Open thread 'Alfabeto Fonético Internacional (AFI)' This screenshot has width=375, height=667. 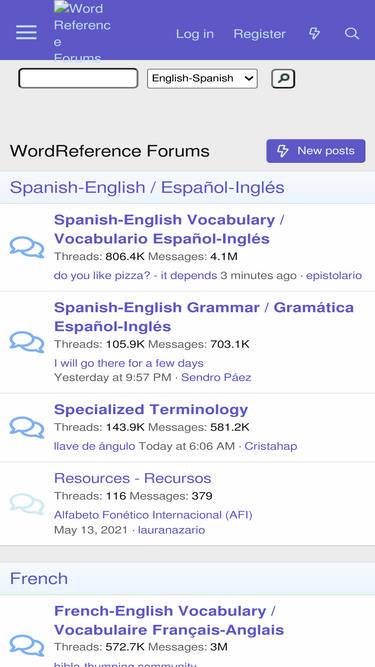[153, 515]
